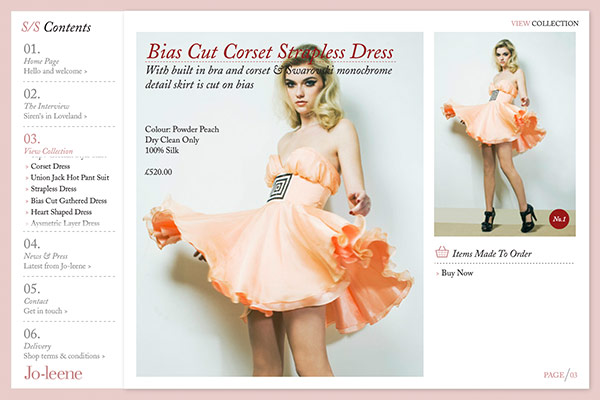This screenshot has width=600, height=400.
Task: Click the shopping basket icon
Action: [x=442, y=254]
